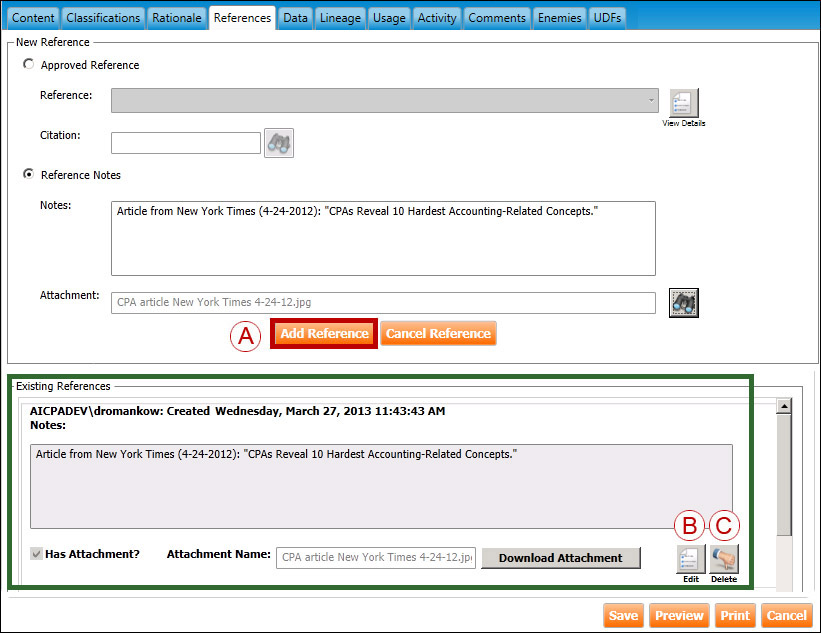Image resolution: width=821 pixels, height=633 pixels.
Task: Click the Cancel Reference button
Action: (x=438, y=334)
